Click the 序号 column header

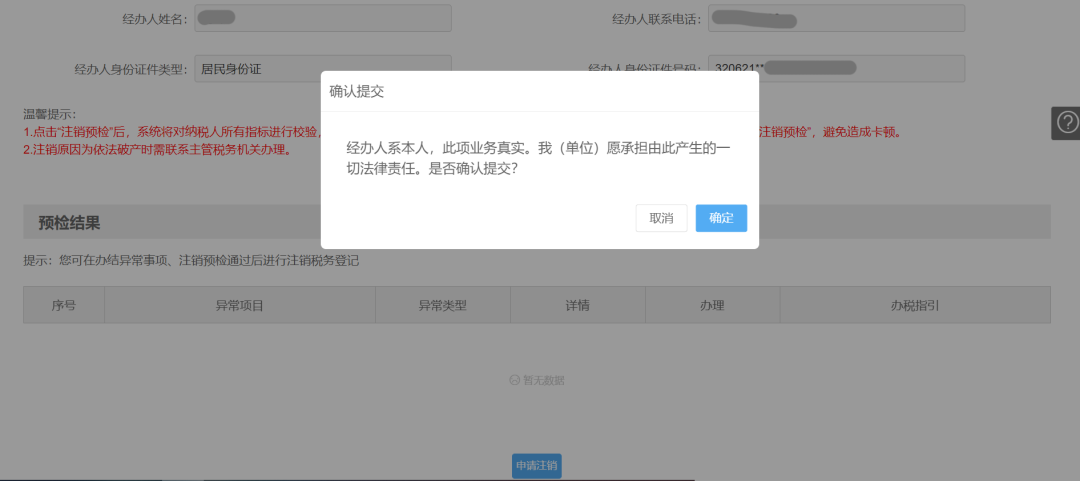tap(64, 305)
